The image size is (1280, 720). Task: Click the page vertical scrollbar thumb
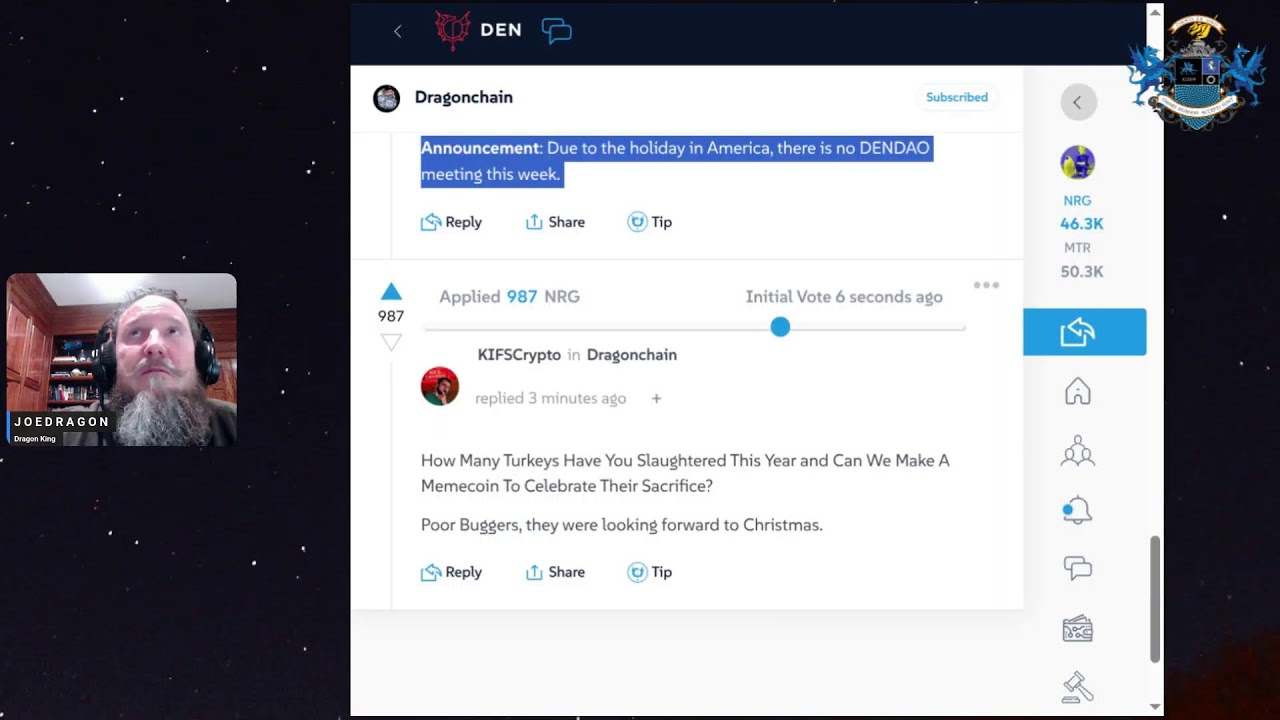point(1155,599)
